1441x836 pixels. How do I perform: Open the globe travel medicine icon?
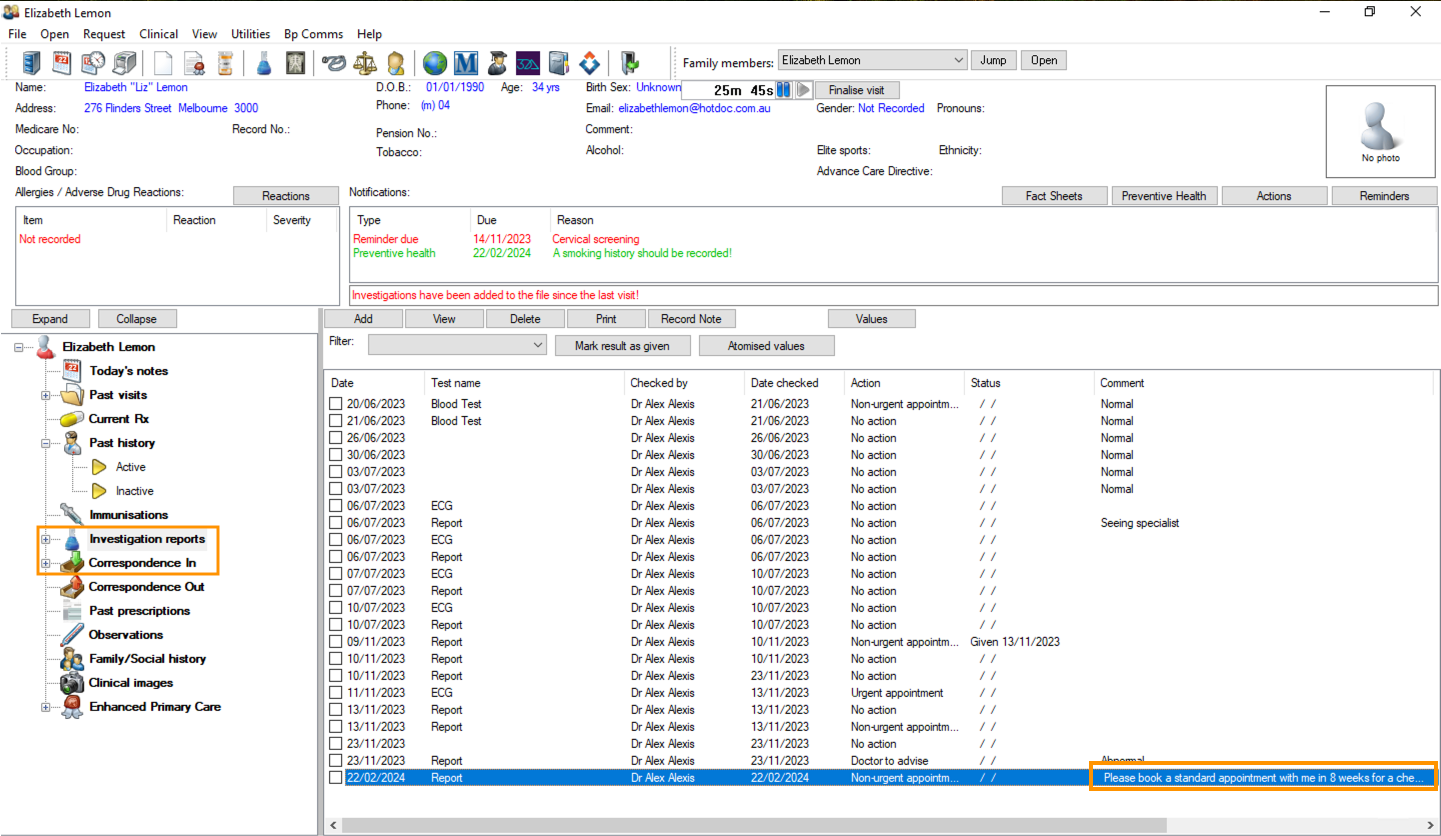click(435, 63)
